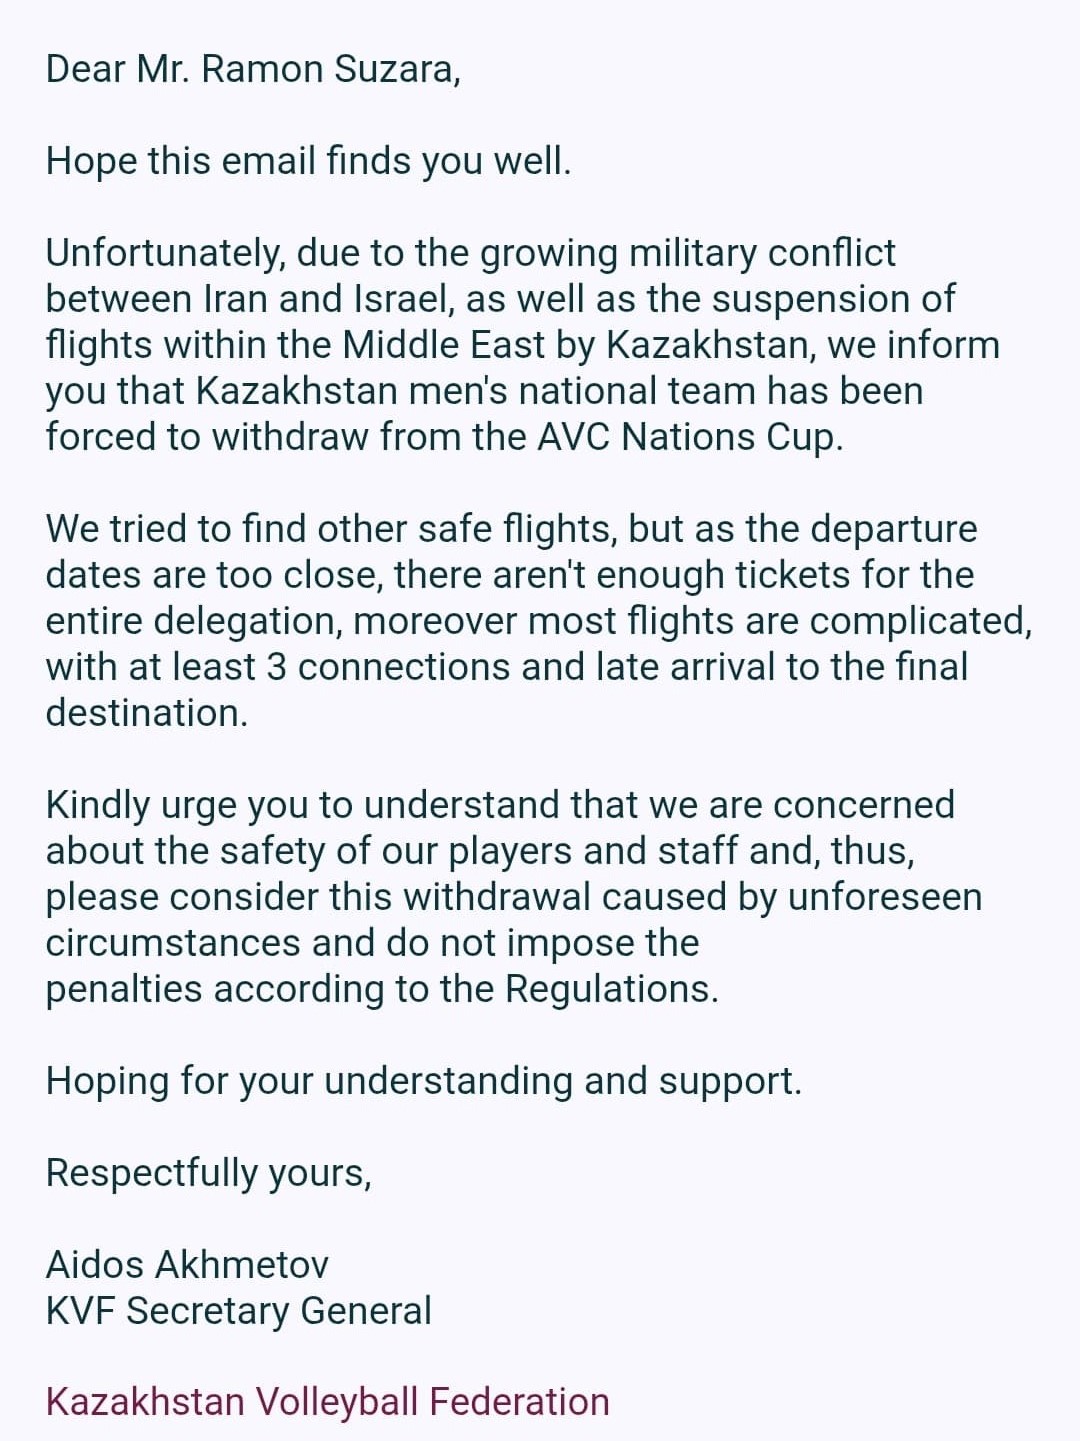Screen dimensions: 1080x1441
Task: Click the line penalties according to the Regulations
Action: (382, 988)
